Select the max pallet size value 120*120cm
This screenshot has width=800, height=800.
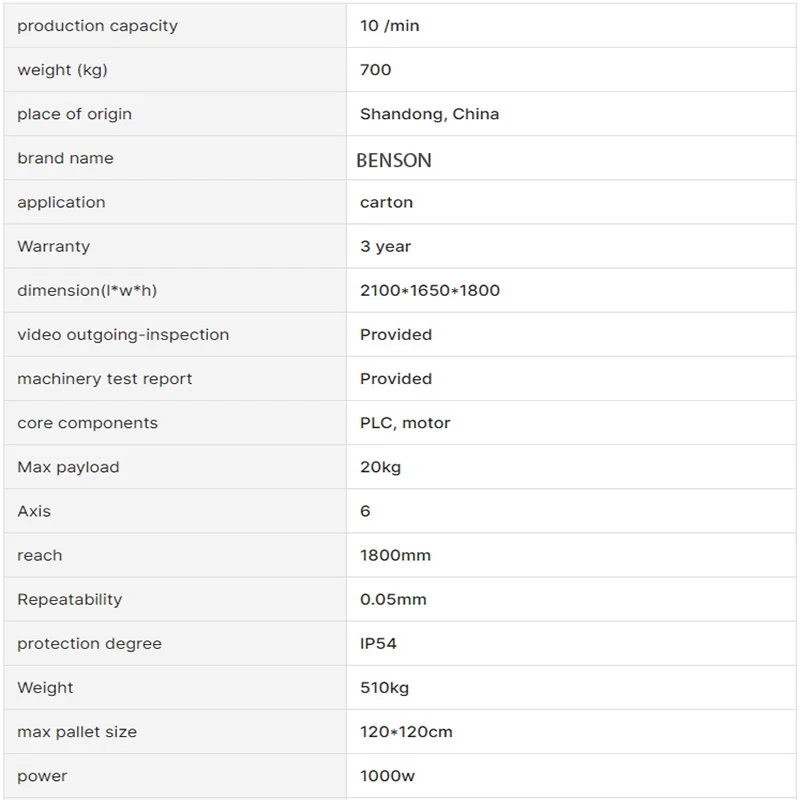(406, 732)
